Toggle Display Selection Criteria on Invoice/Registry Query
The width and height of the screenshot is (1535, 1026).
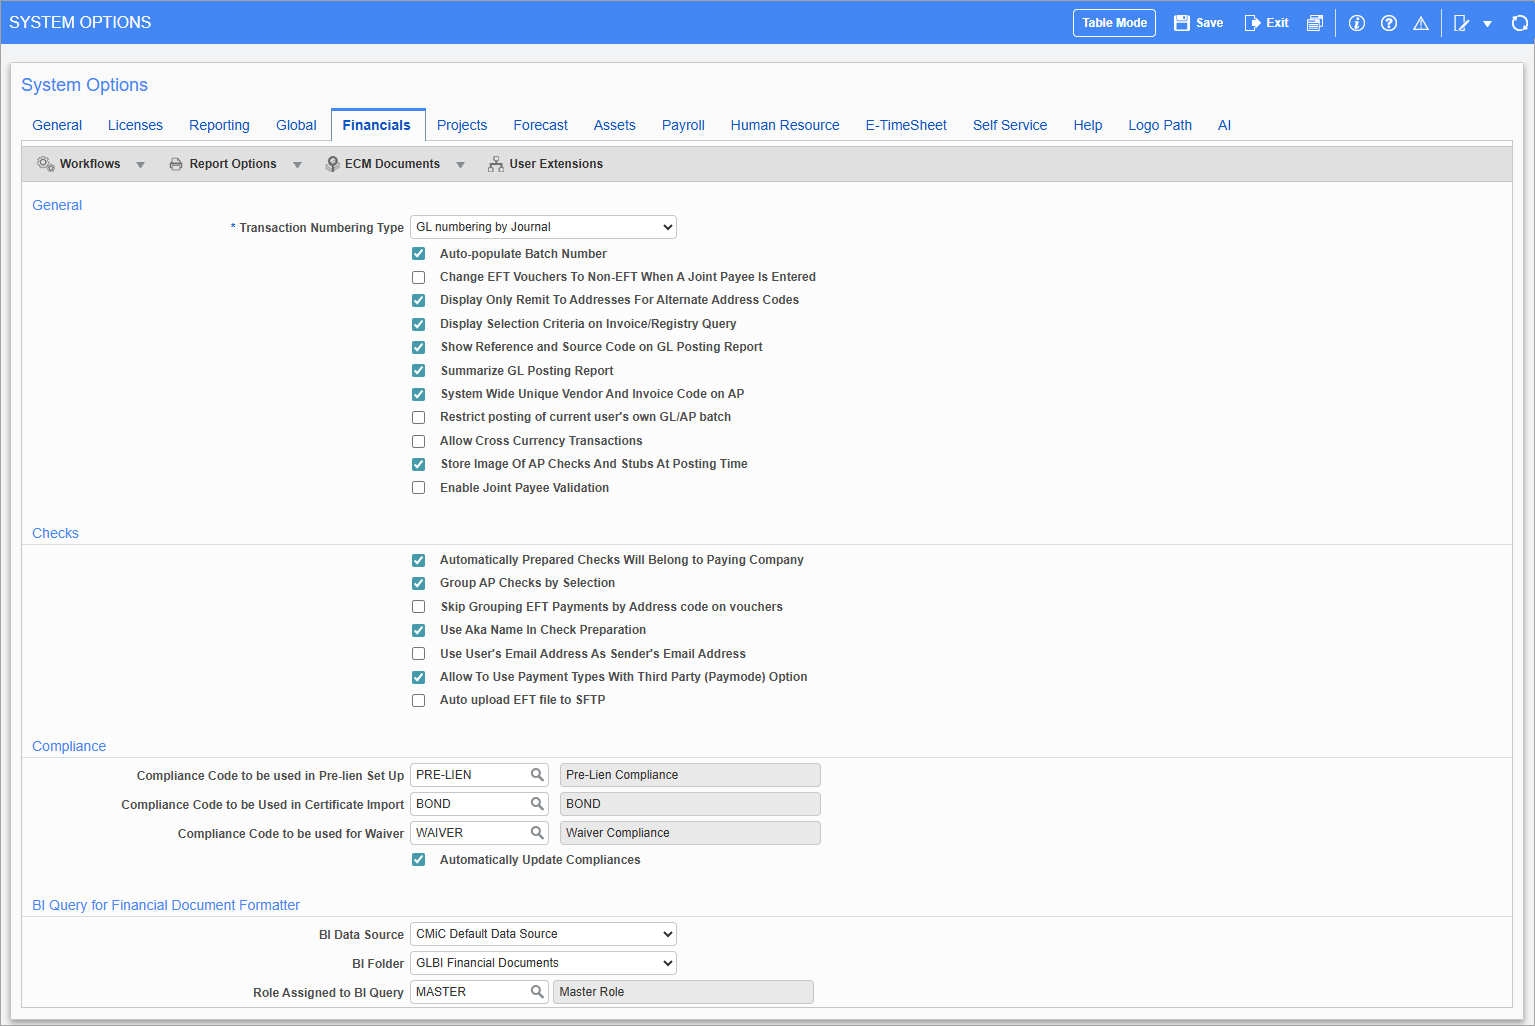tap(419, 324)
